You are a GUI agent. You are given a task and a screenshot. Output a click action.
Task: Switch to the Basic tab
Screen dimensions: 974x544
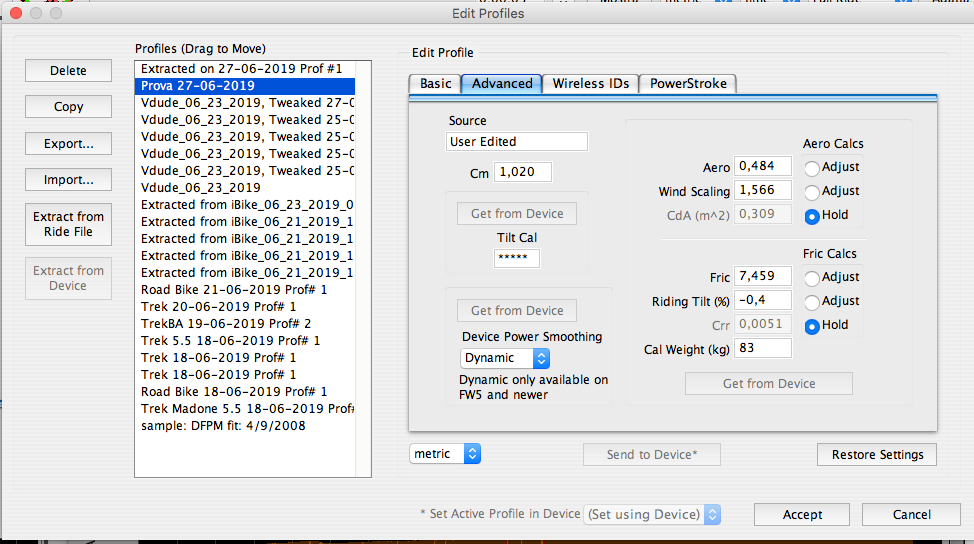pyautogui.click(x=435, y=84)
